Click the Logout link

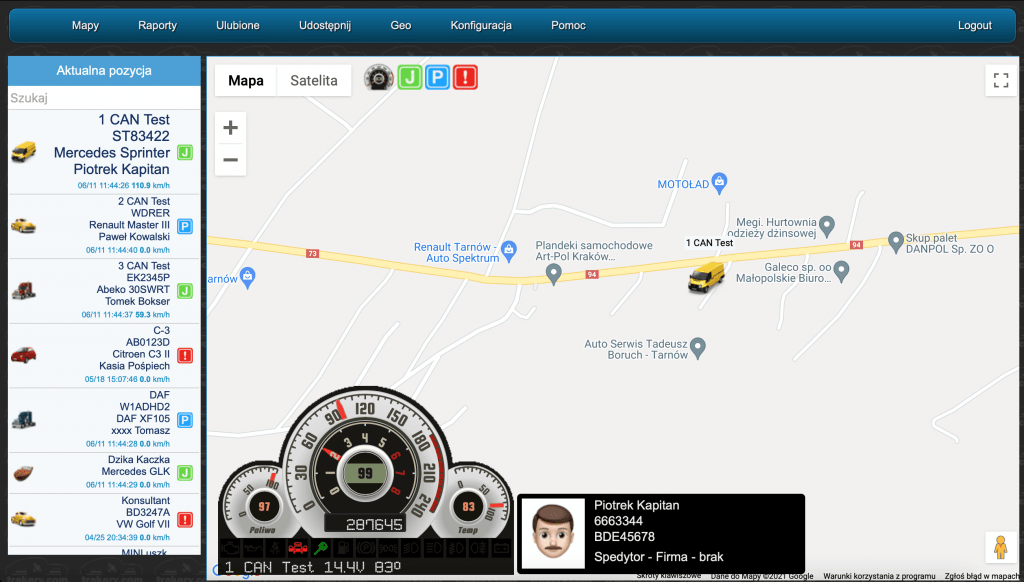pos(974,25)
